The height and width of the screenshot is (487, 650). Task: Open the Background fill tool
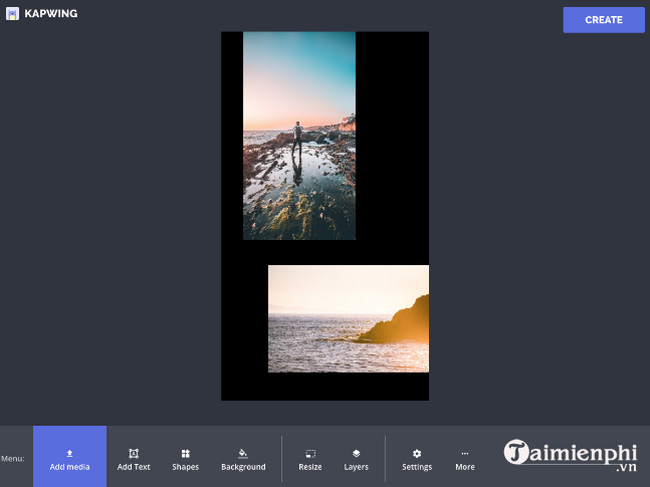click(243, 460)
